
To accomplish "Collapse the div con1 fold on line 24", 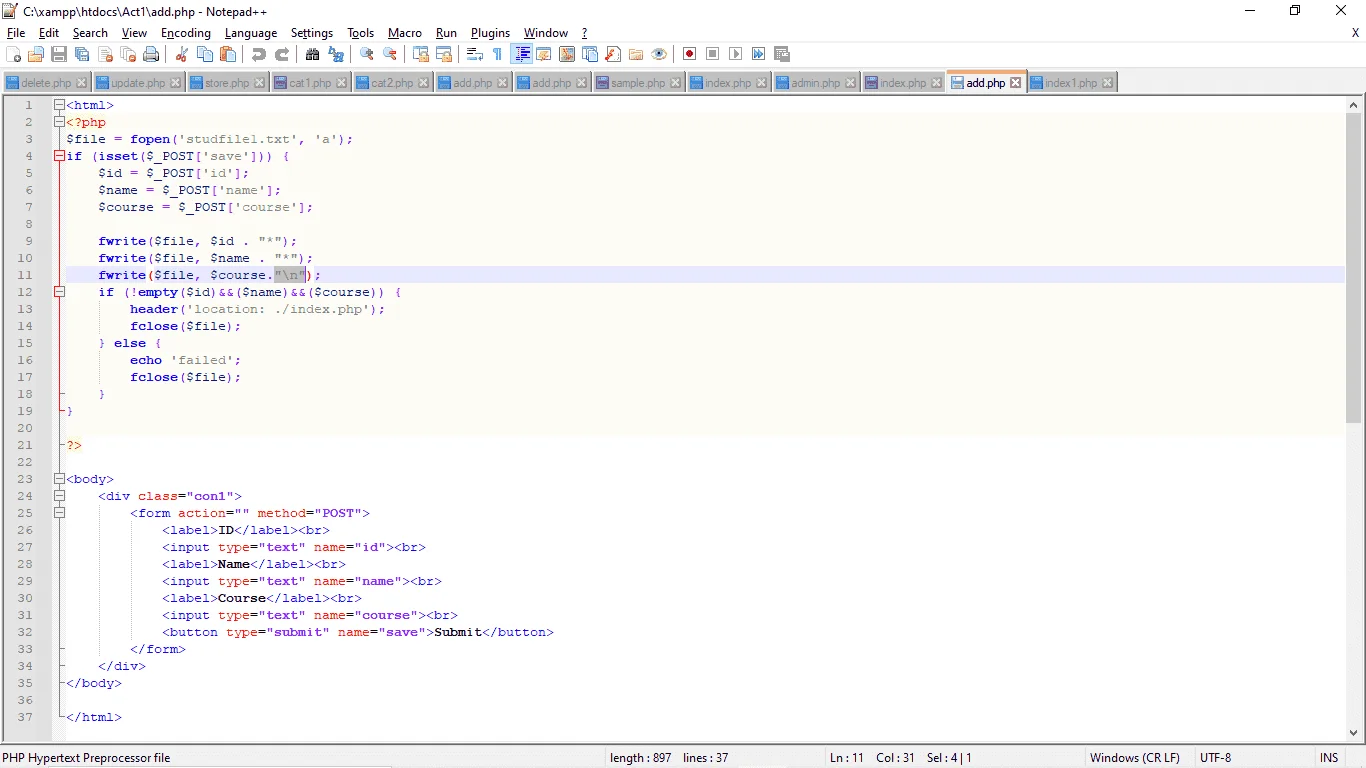I will pos(59,496).
